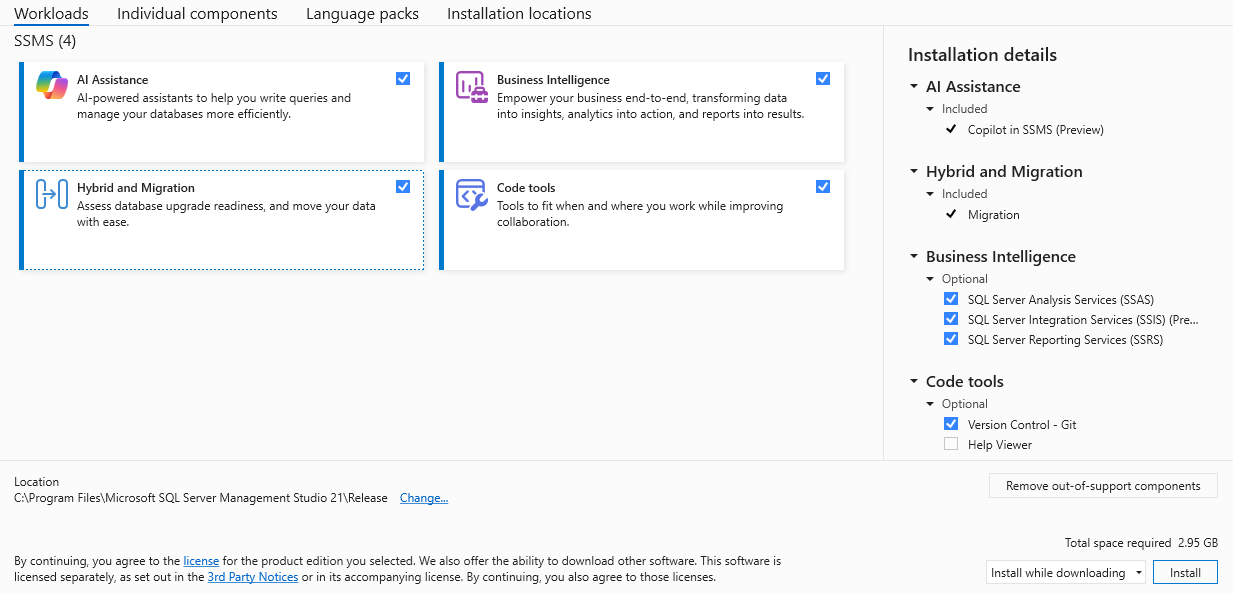Open the Language packs tab
Screen dimensions: 1233x593
[x=362, y=14]
